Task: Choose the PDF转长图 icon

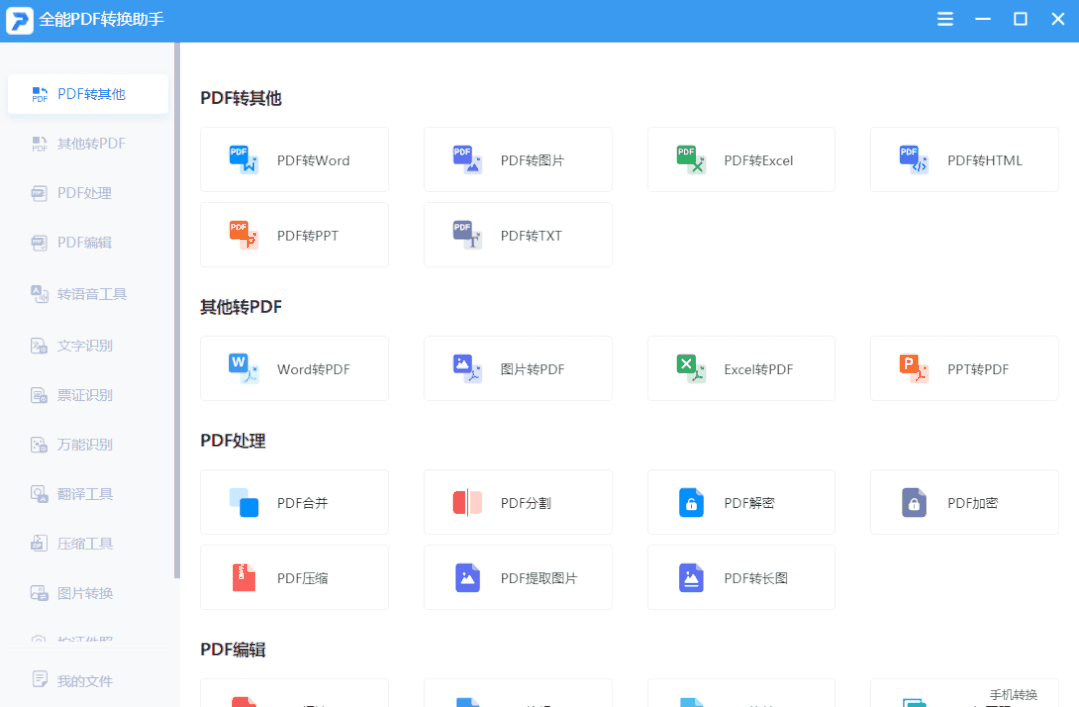Action: (691, 578)
